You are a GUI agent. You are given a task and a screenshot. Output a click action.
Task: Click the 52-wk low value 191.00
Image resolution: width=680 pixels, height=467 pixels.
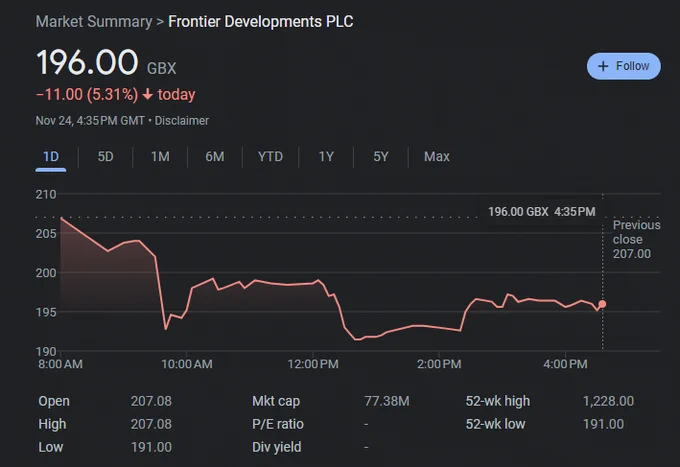click(603, 424)
